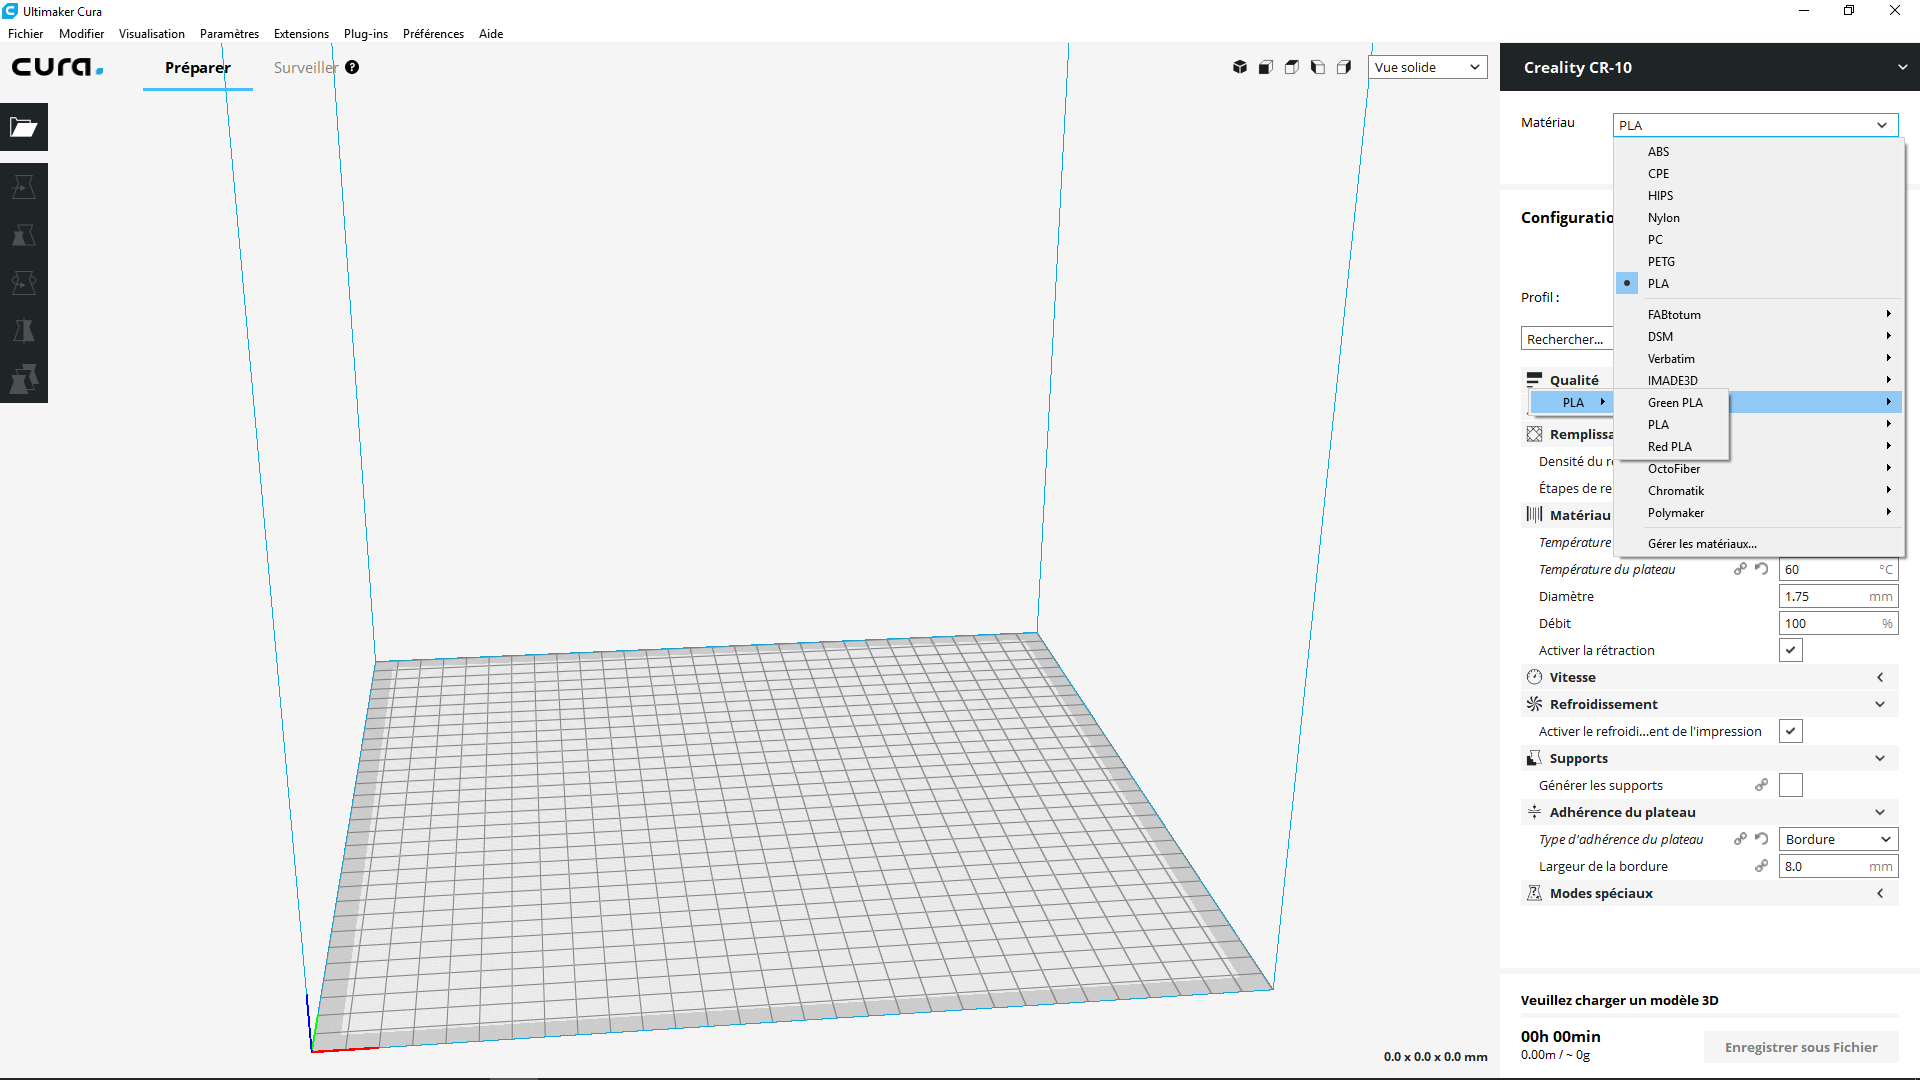Select Gérer les matériaux option
Viewport: 1920px width, 1080px height.
coord(1702,543)
